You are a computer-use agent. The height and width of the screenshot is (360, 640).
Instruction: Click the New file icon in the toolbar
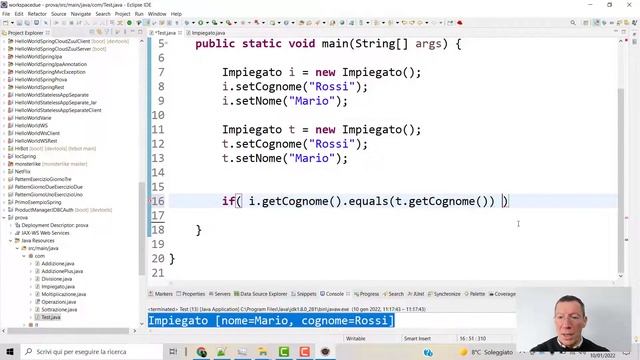6,23
